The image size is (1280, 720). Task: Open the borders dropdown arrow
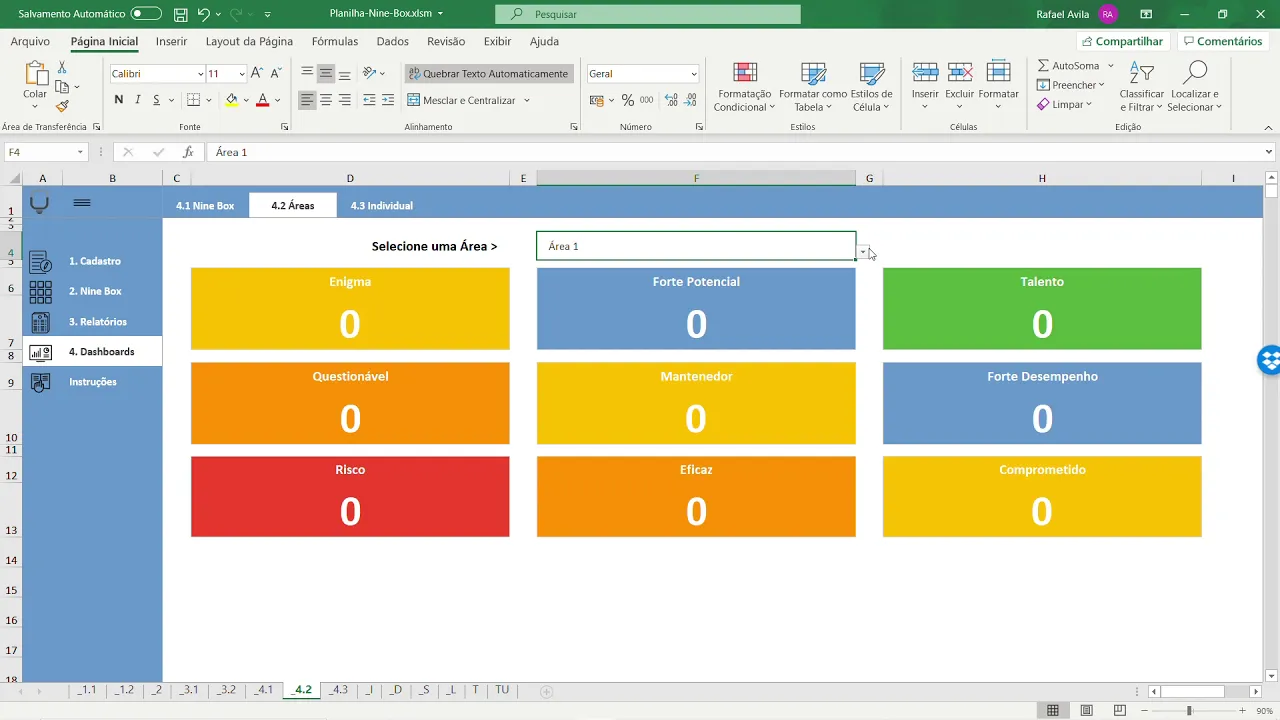(209, 100)
